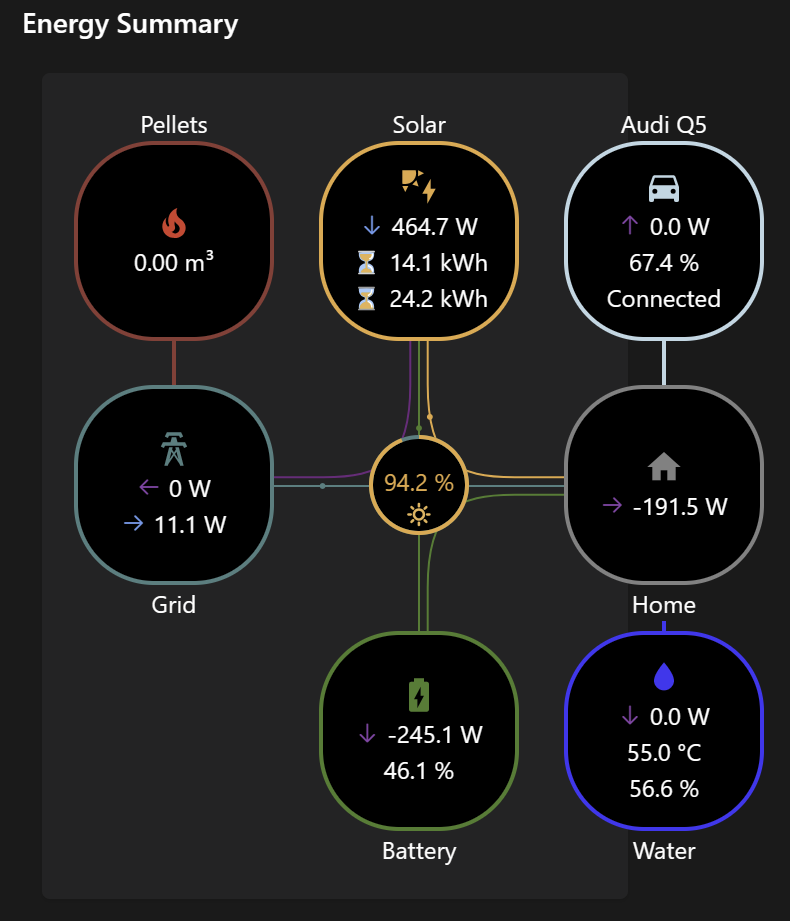Click Battery state of charge 46.1 %

click(x=419, y=771)
